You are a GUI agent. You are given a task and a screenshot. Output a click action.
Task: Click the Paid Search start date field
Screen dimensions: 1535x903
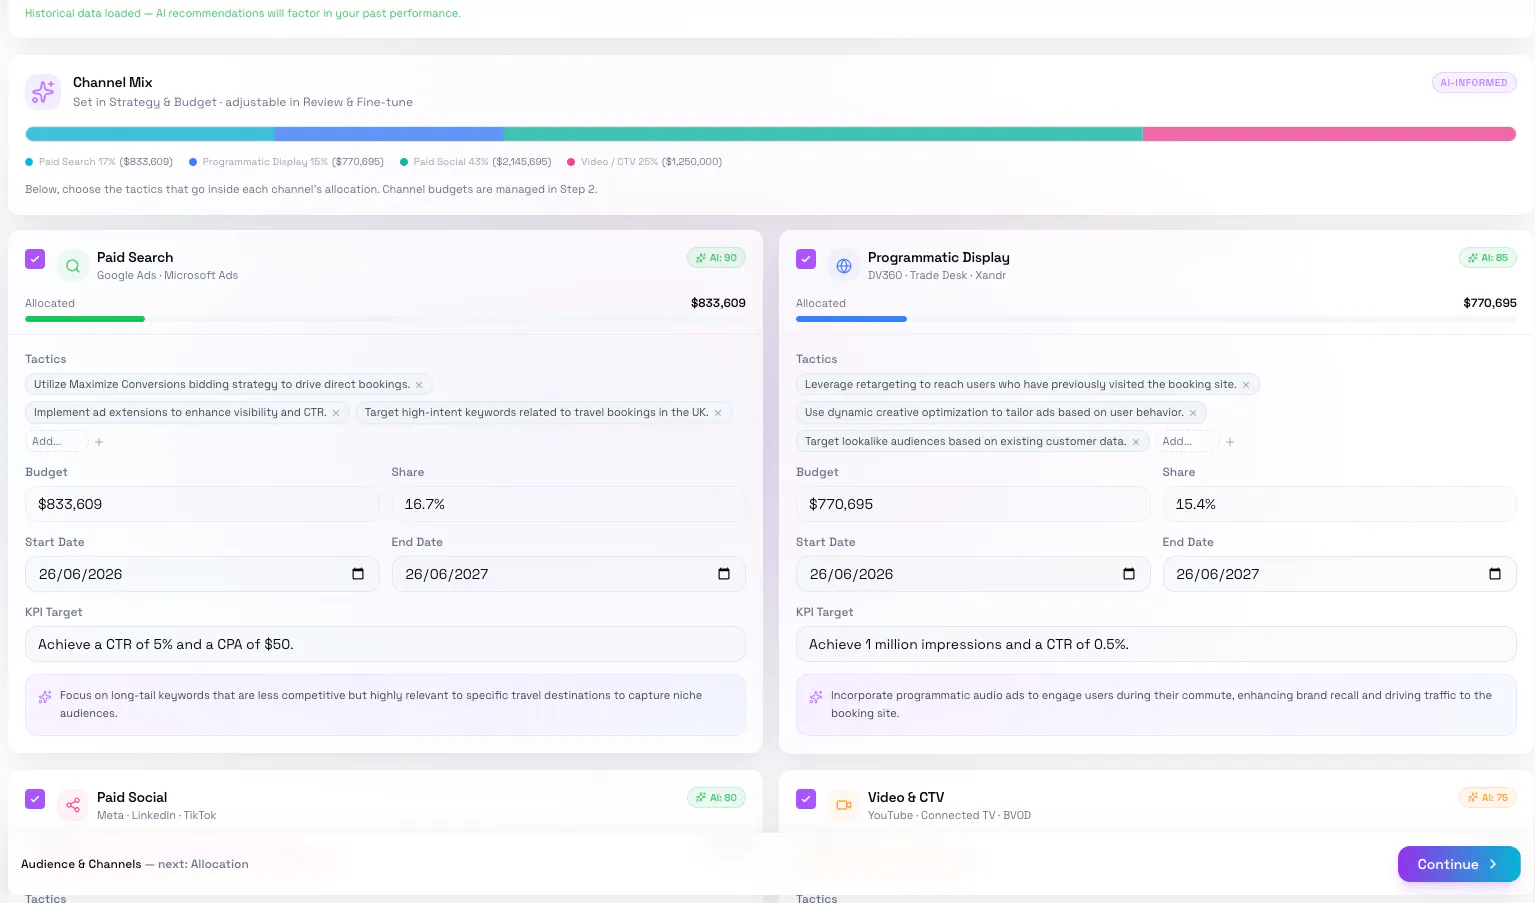pos(202,574)
